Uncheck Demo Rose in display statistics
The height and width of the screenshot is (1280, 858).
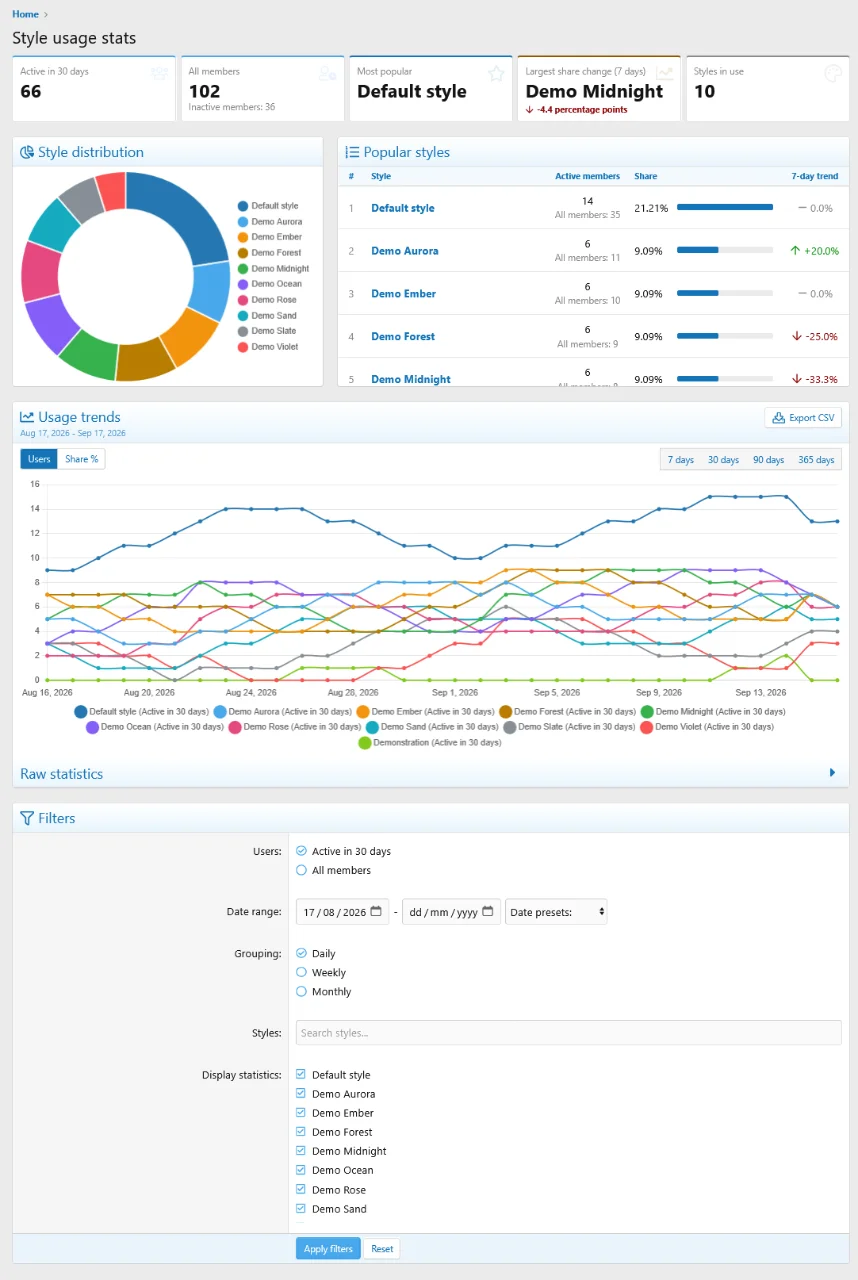tap(301, 1189)
